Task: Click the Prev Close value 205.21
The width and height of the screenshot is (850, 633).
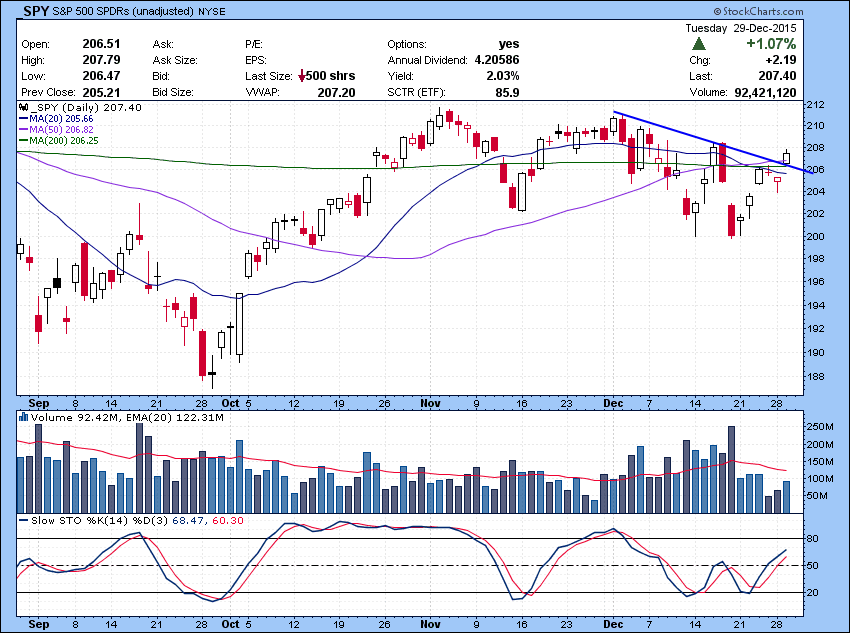Action: (x=101, y=92)
